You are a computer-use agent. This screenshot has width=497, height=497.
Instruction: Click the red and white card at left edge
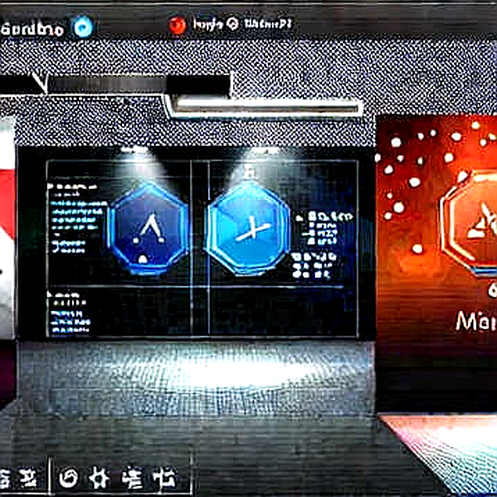[x=7, y=230]
